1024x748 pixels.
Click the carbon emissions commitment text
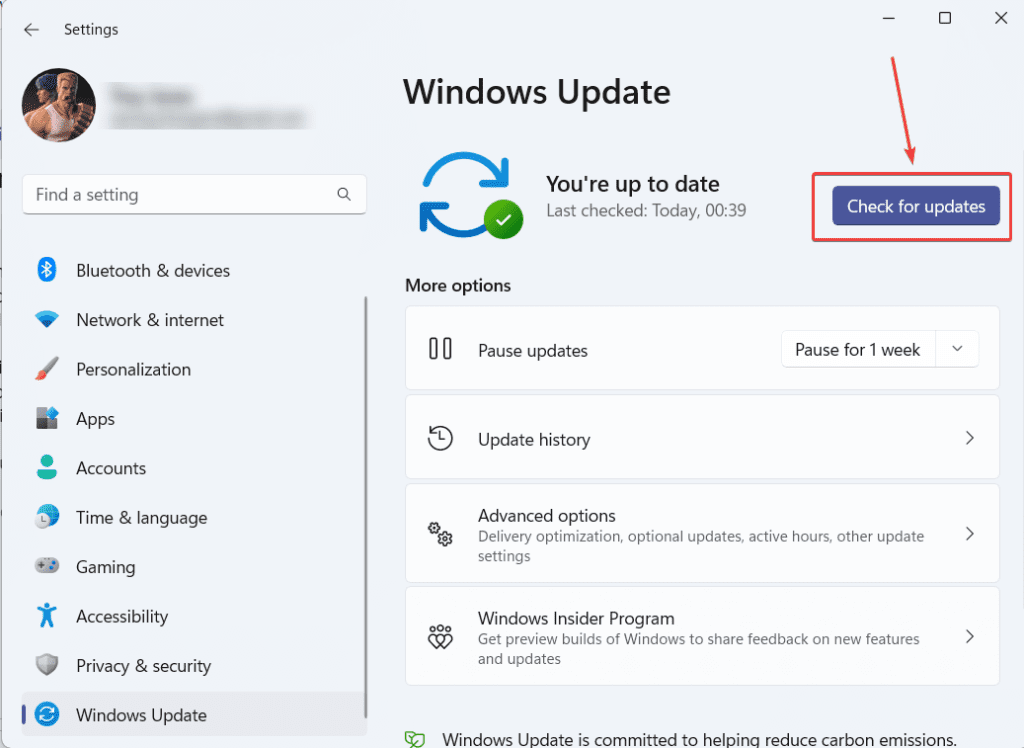tap(699, 740)
